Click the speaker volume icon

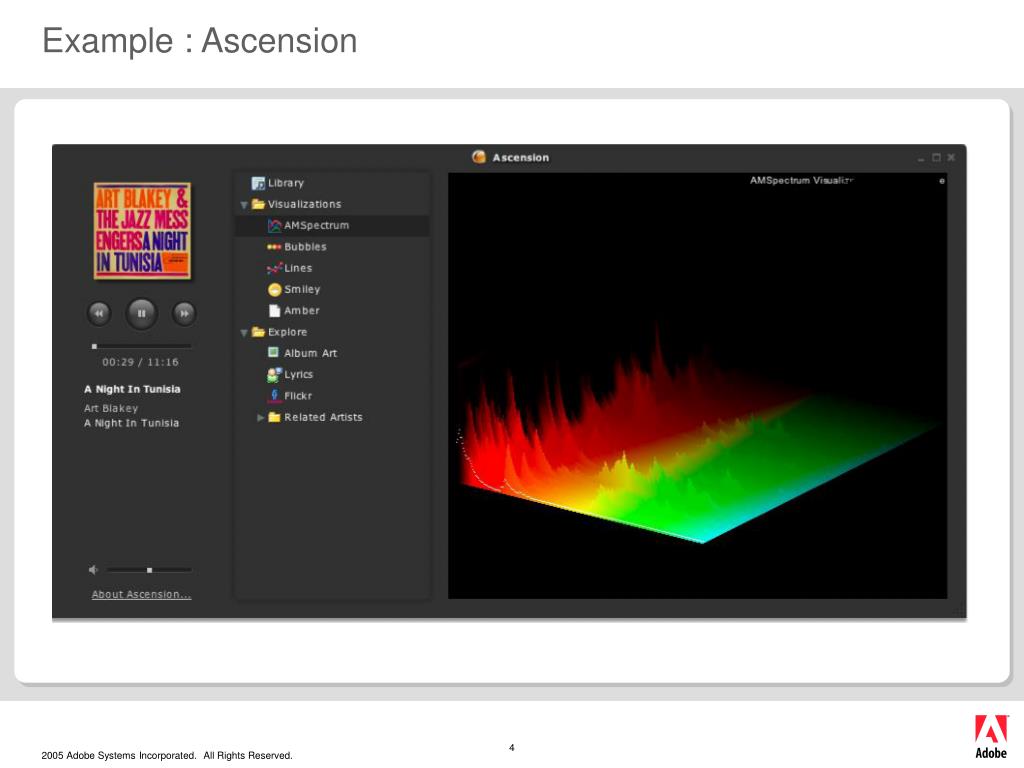(x=93, y=570)
